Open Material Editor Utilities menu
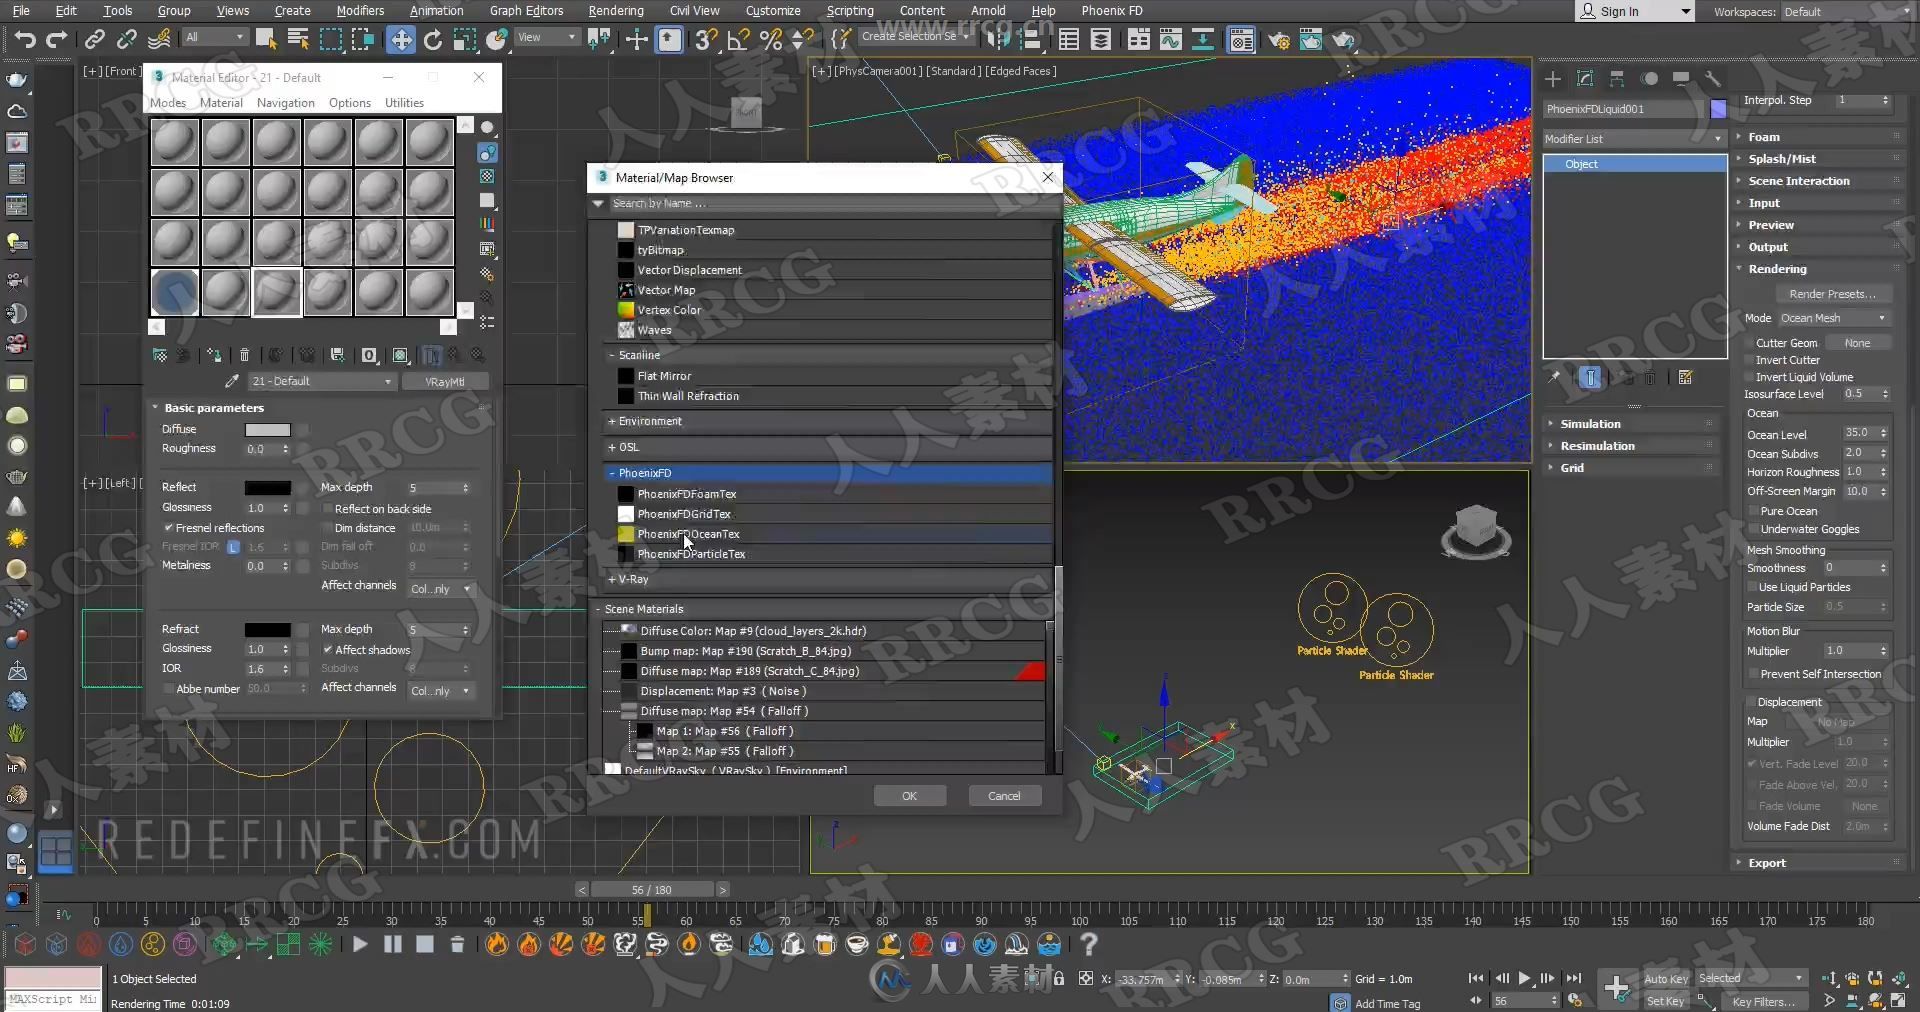 point(404,103)
